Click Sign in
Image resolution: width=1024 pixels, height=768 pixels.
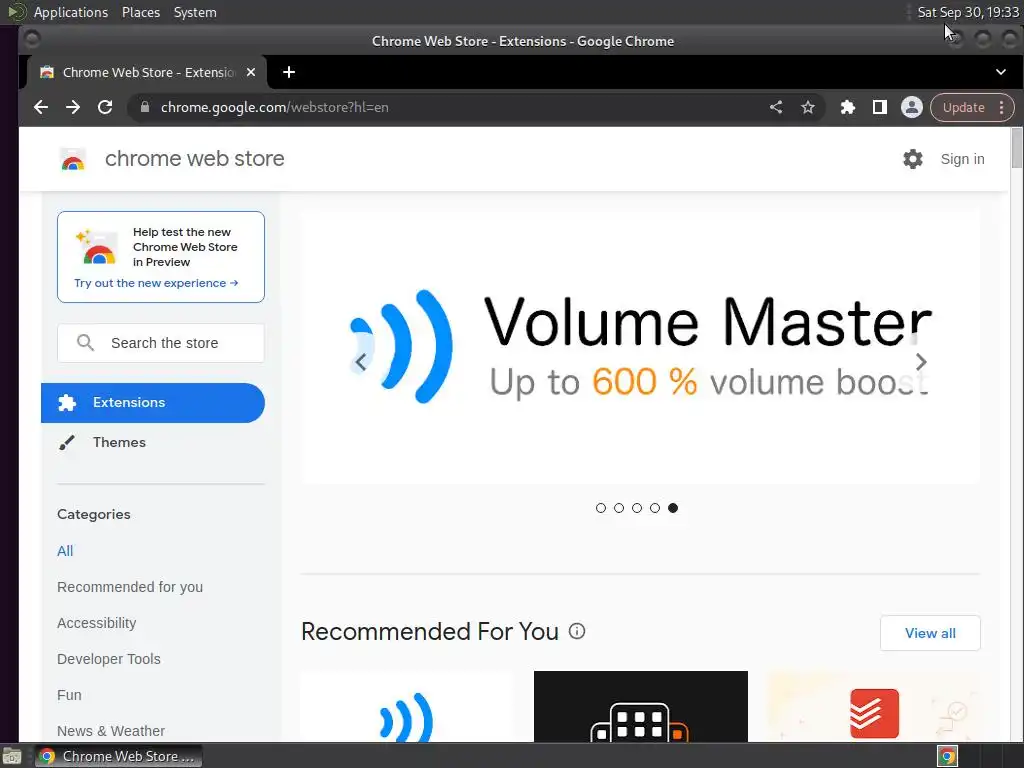[x=962, y=159]
